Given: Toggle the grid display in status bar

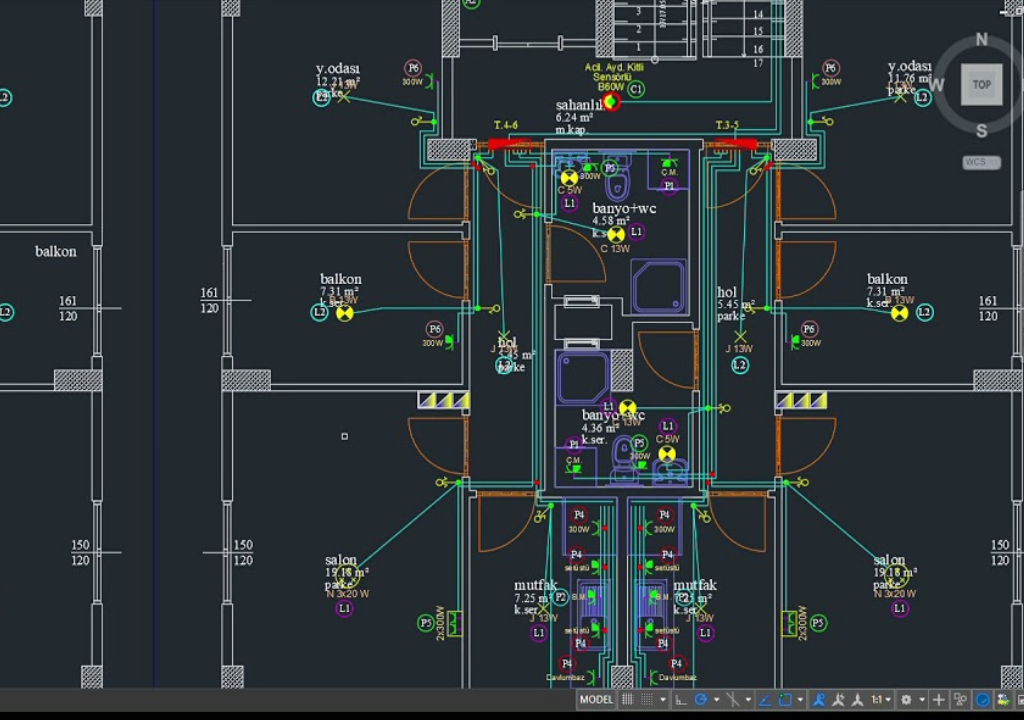Looking at the screenshot, I should 627,700.
